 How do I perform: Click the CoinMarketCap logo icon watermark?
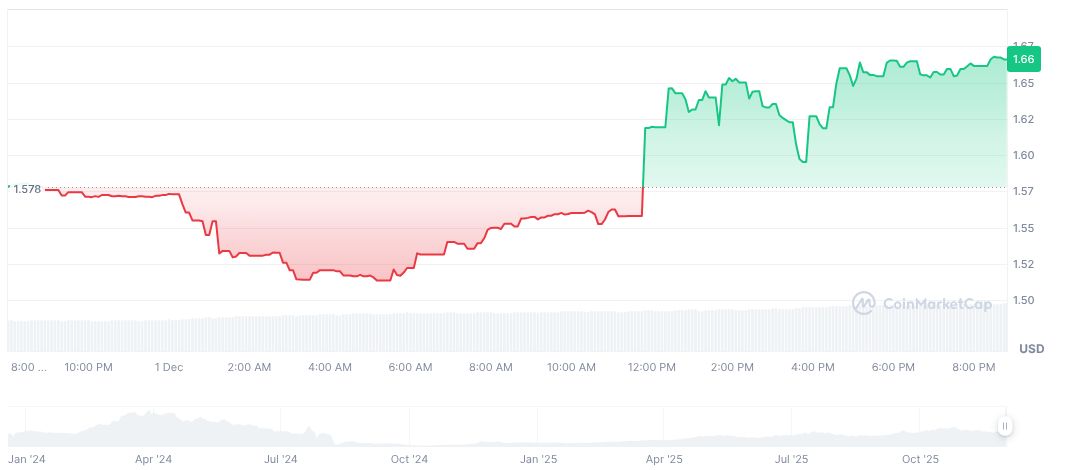pos(864,302)
